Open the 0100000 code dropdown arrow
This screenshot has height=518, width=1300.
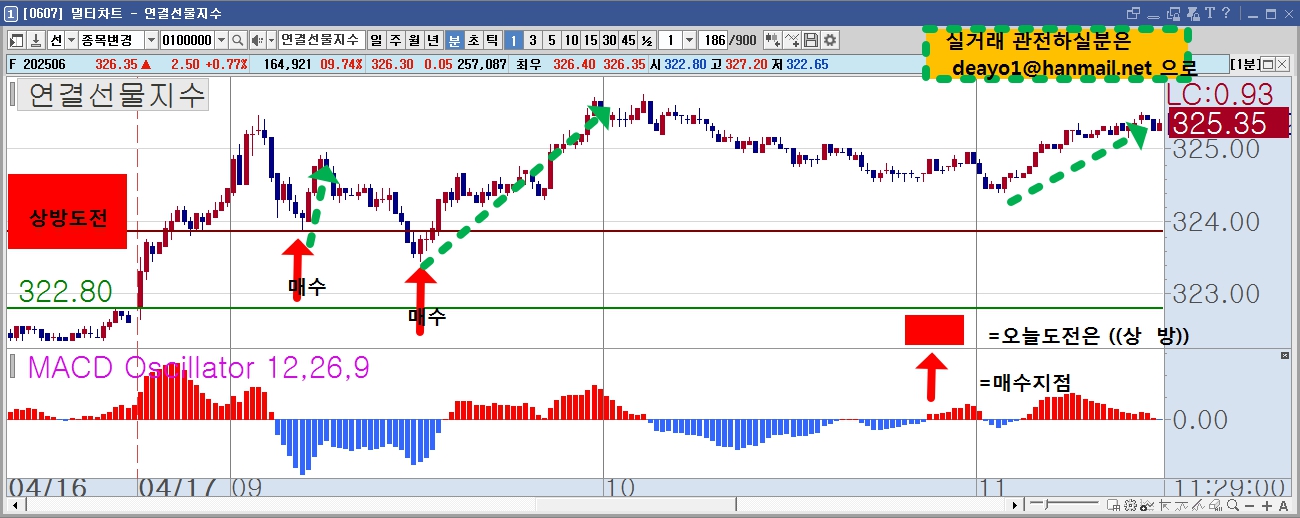pos(222,40)
